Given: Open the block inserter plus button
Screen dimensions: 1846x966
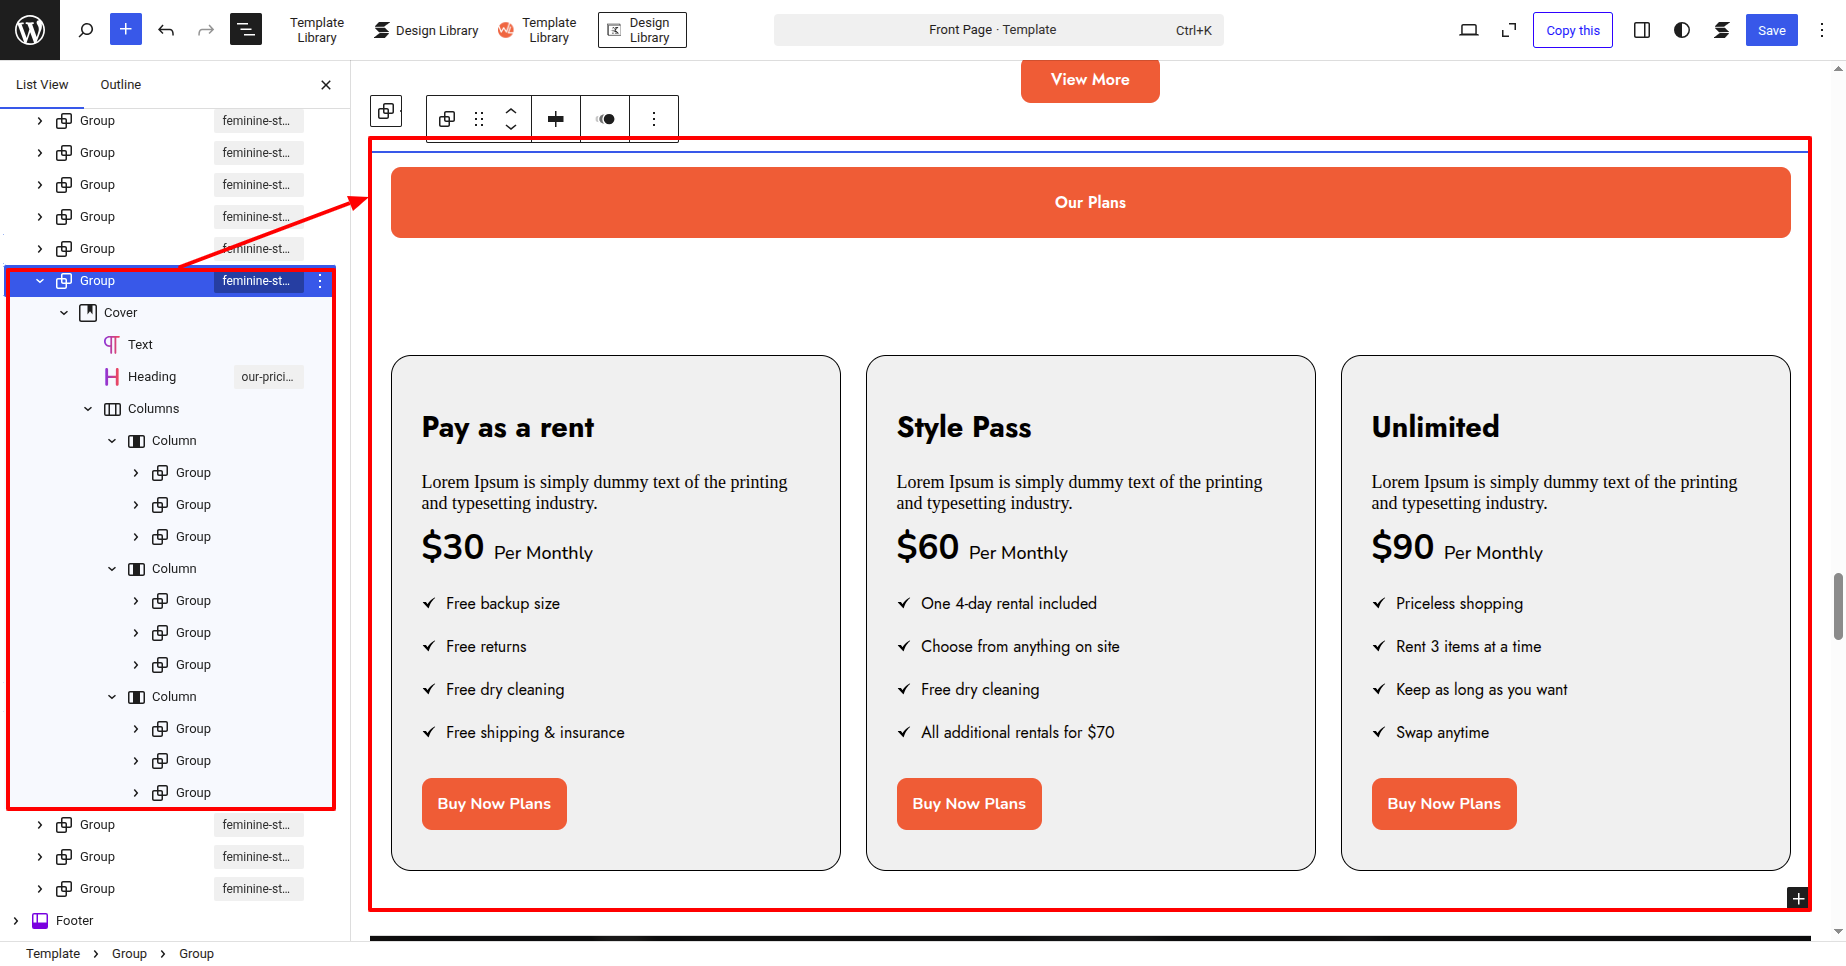Looking at the screenshot, I should (126, 30).
